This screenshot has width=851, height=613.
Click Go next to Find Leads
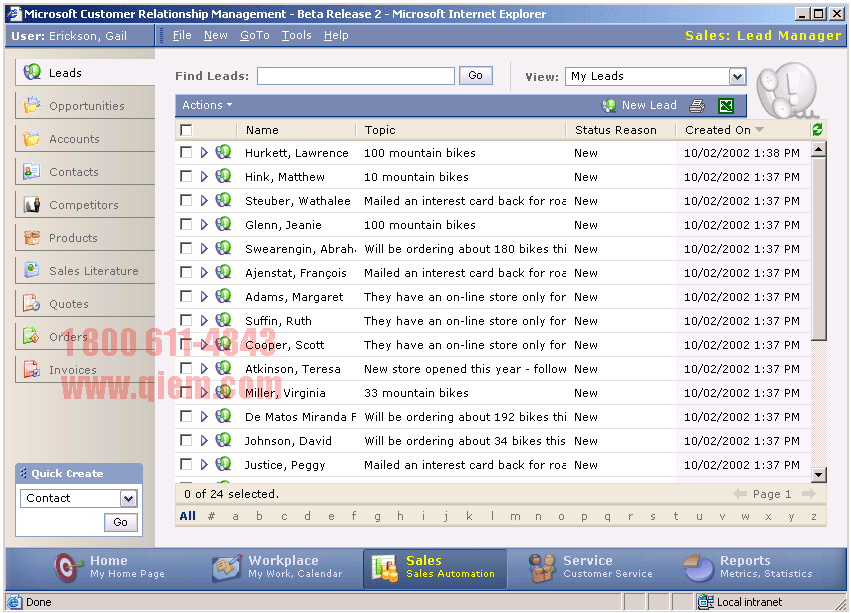coord(475,75)
